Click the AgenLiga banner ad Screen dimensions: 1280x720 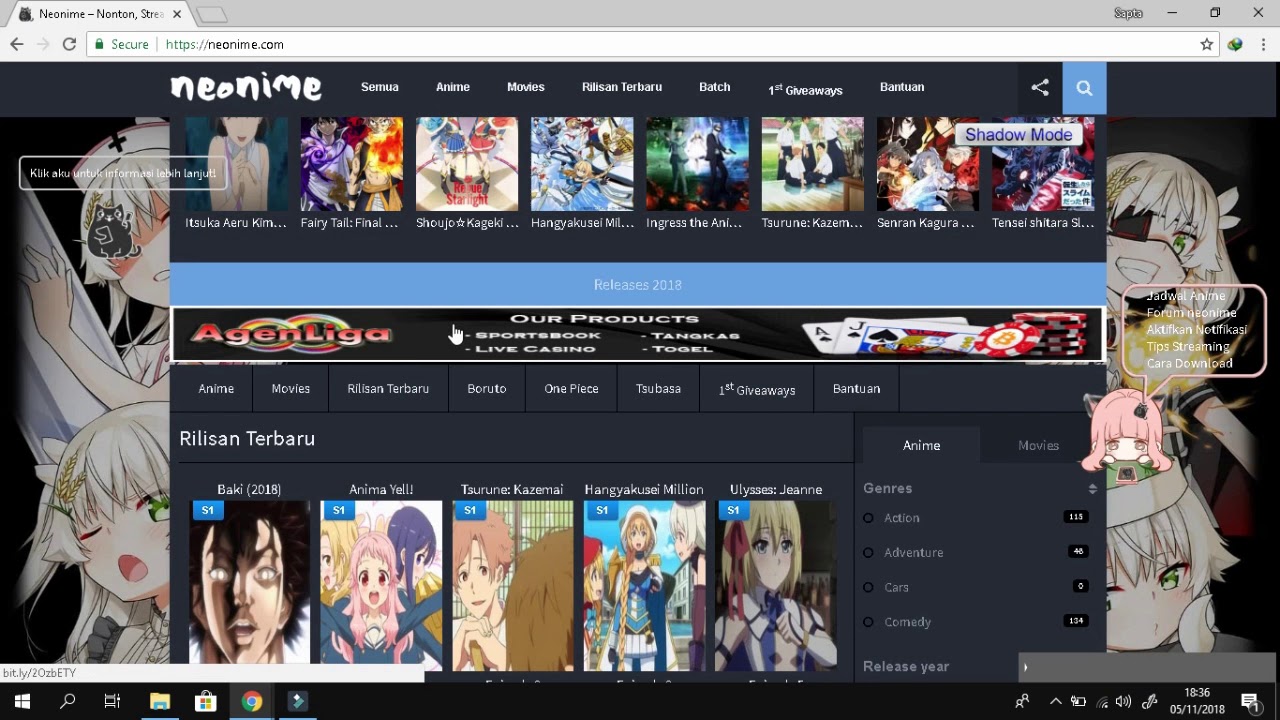(638, 334)
